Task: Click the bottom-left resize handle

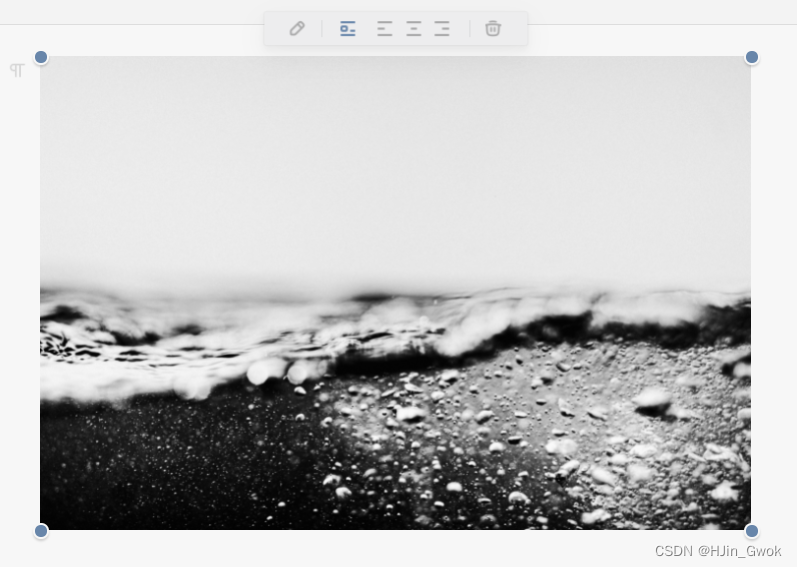Action: [41, 531]
